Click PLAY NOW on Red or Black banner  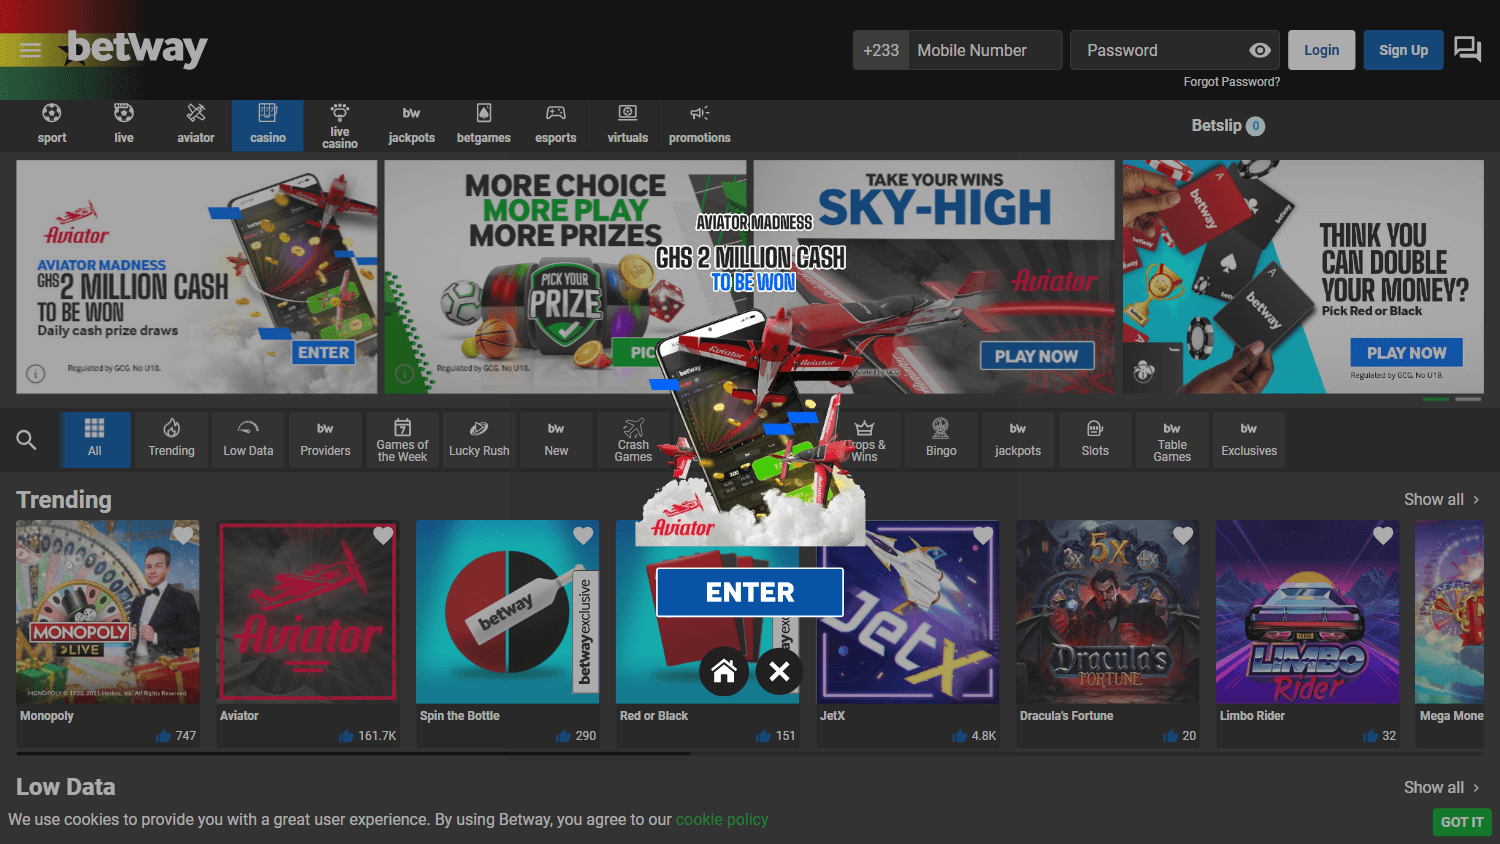tap(1407, 353)
